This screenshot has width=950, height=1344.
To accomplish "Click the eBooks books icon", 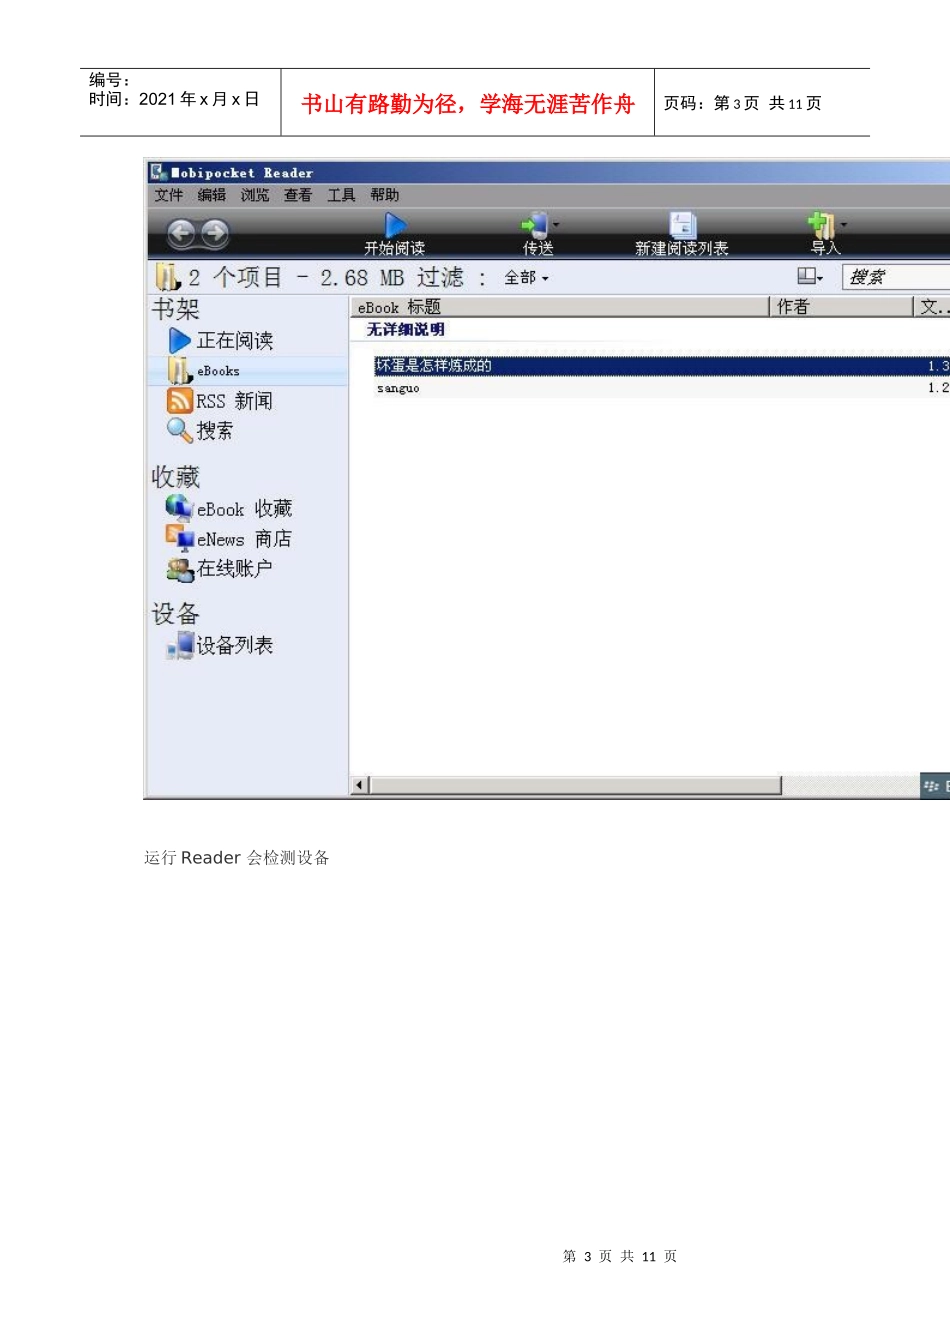I will [180, 371].
